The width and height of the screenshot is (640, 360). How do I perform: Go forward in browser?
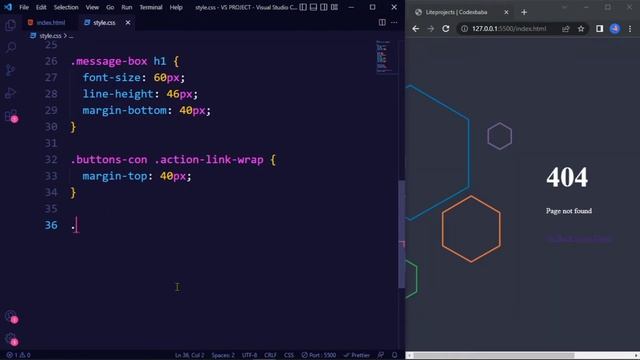[431, 29]
